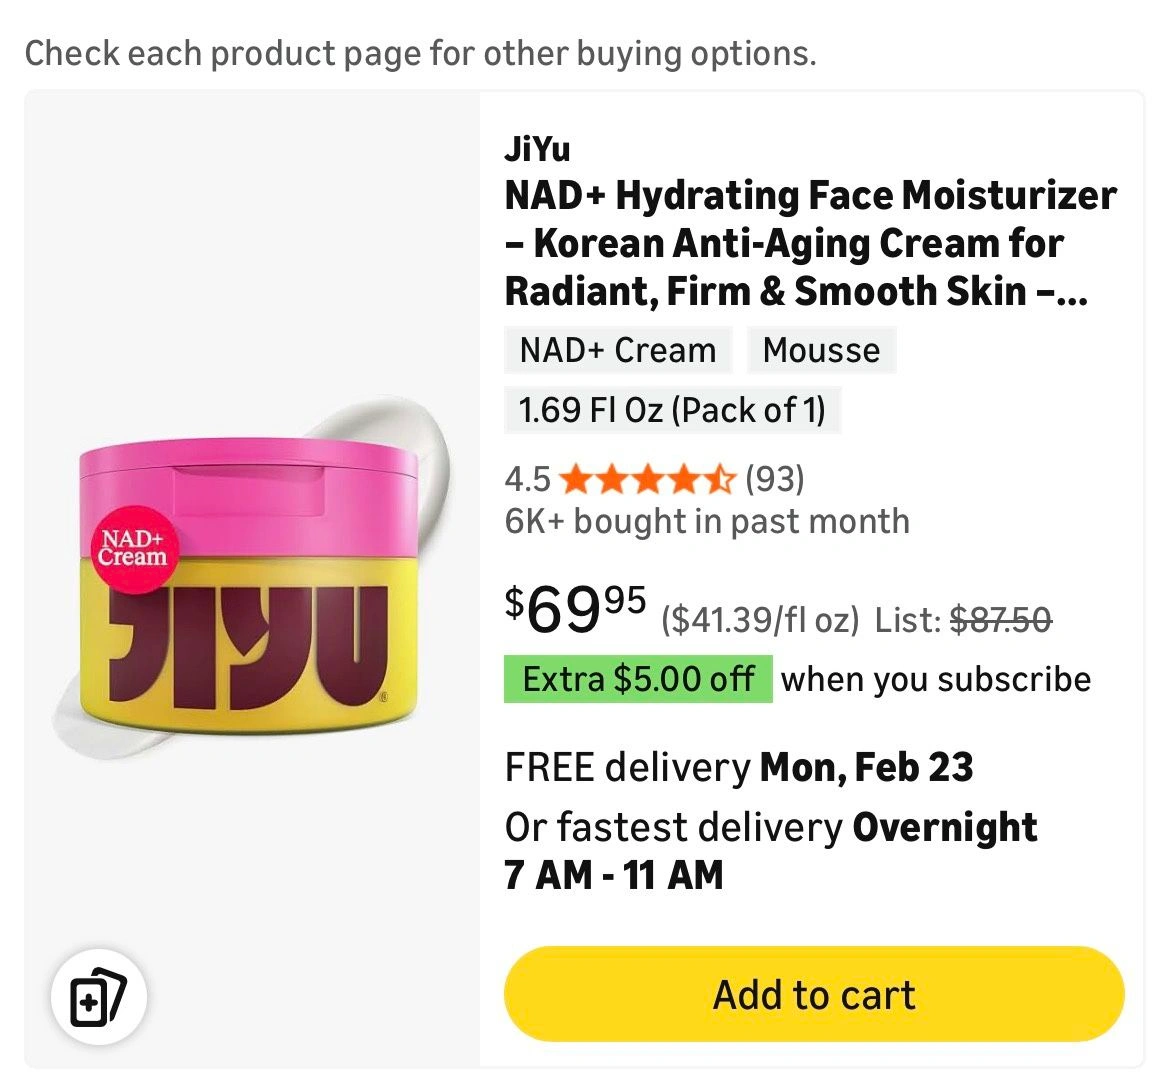Click the $41.39/fl oz unit price
Image resolution: width=1170 pixels, height=1078 pixels.
pyautogui.click(x=760, y=621)
